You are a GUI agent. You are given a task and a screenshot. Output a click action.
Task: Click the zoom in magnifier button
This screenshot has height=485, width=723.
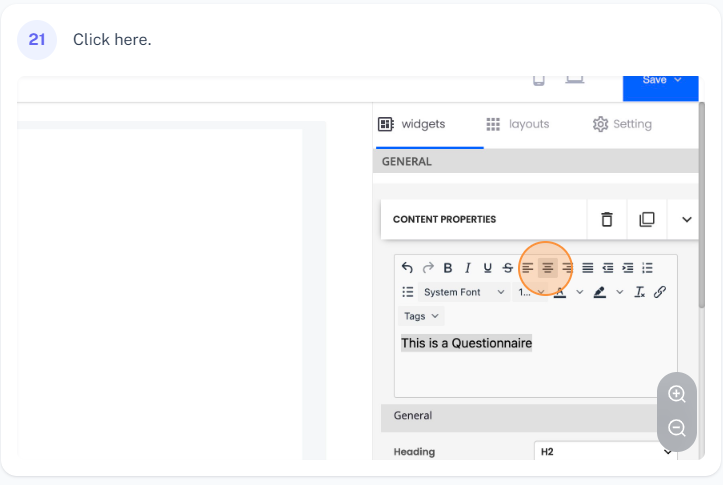pos(677,394)
